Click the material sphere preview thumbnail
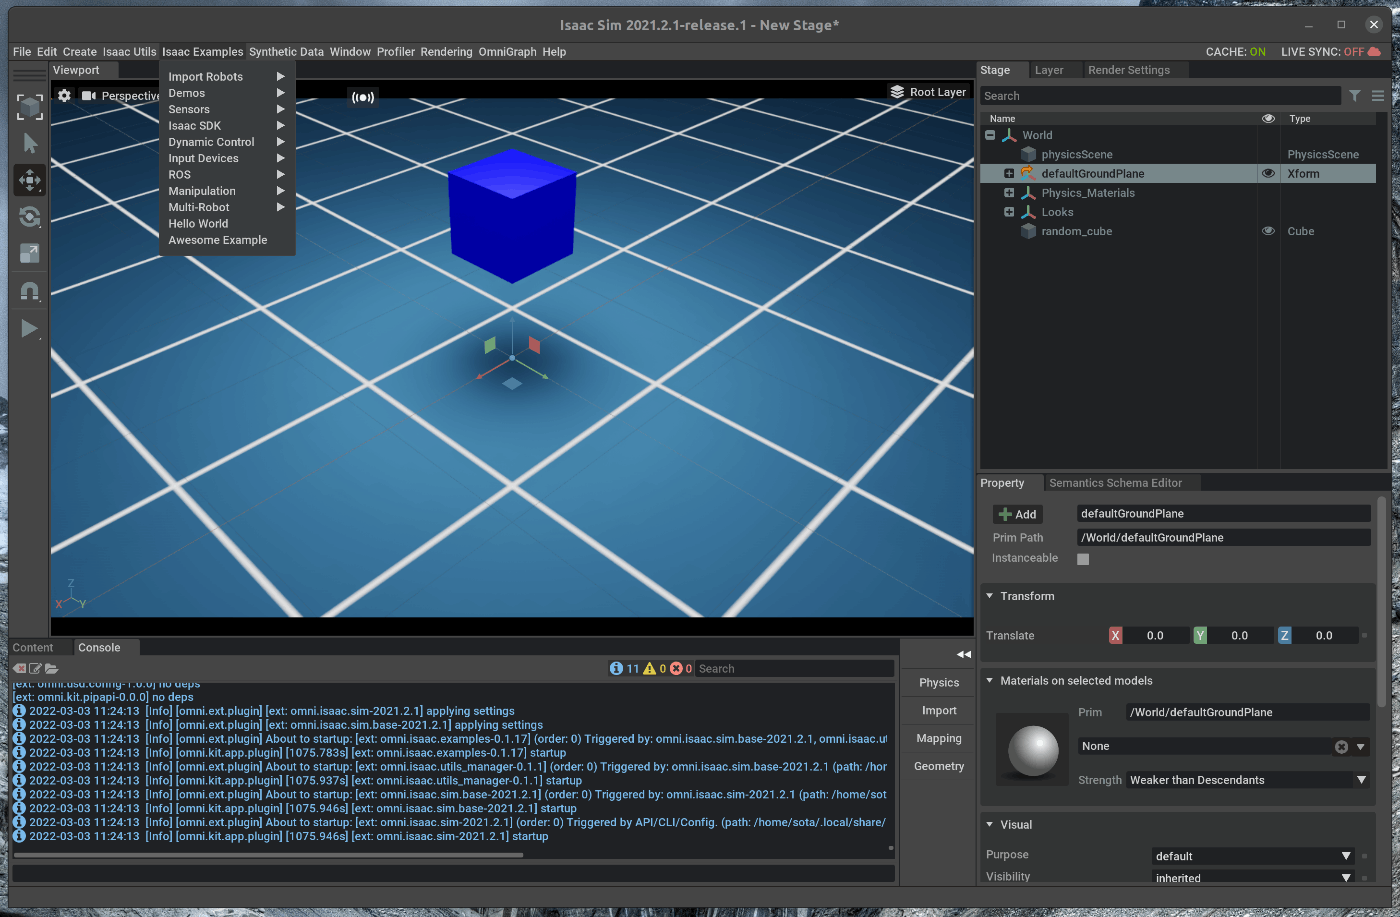The height and width of the screenshot is (917, 1400). pyautogui.click(x=1033, y=751)
